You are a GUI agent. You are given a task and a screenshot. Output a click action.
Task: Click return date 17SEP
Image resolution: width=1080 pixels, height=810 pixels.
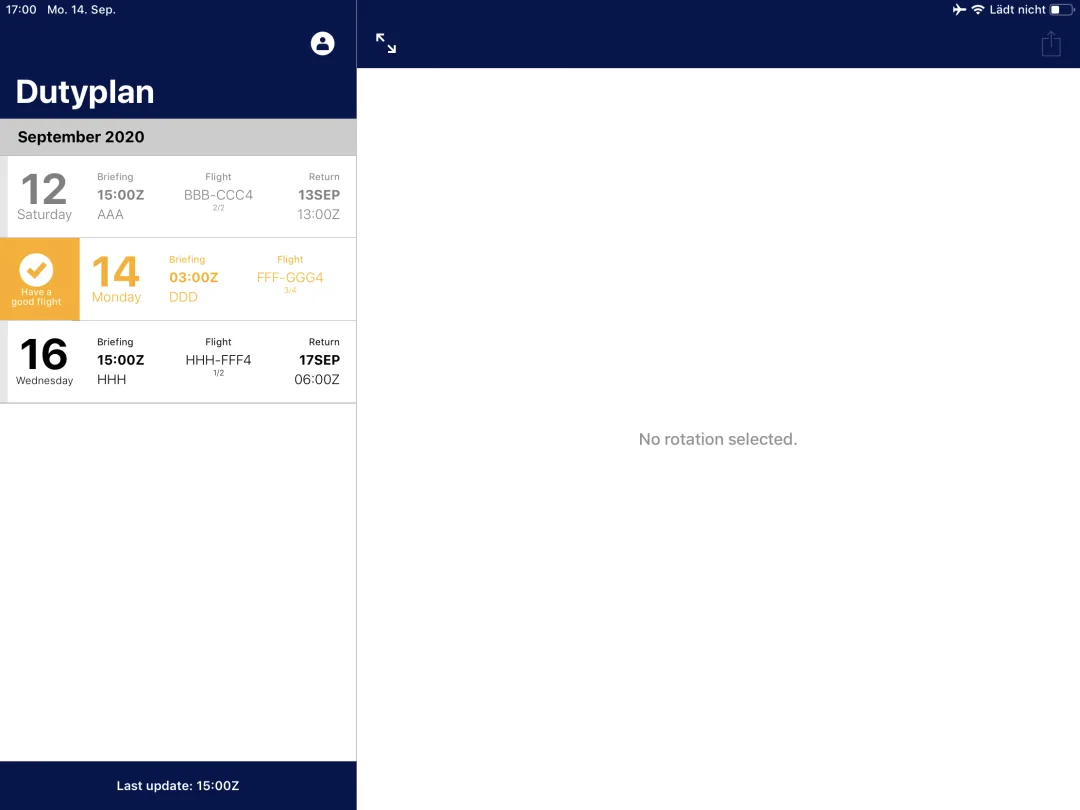click(319, 360)
